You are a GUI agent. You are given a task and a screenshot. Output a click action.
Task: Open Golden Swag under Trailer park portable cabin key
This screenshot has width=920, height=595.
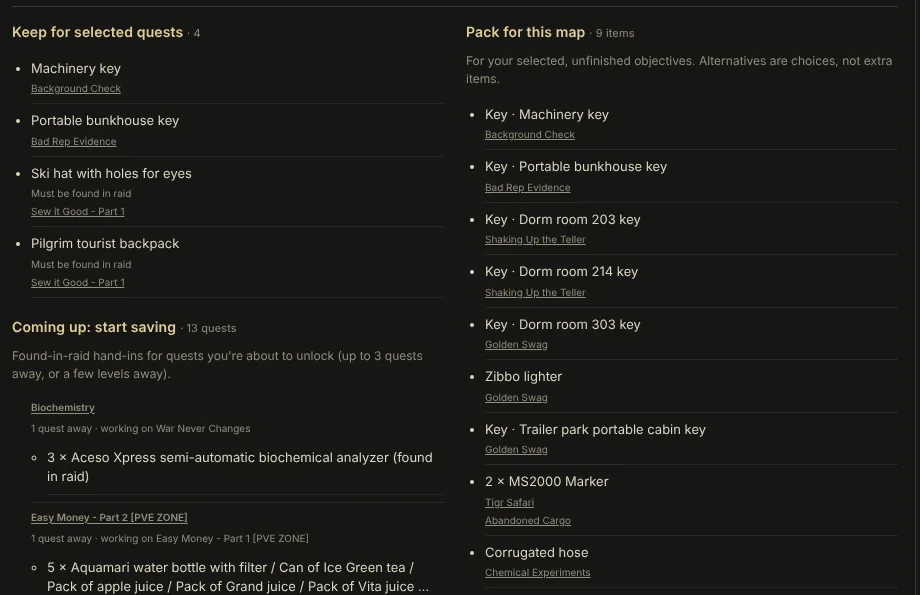(x=516, y=449)
